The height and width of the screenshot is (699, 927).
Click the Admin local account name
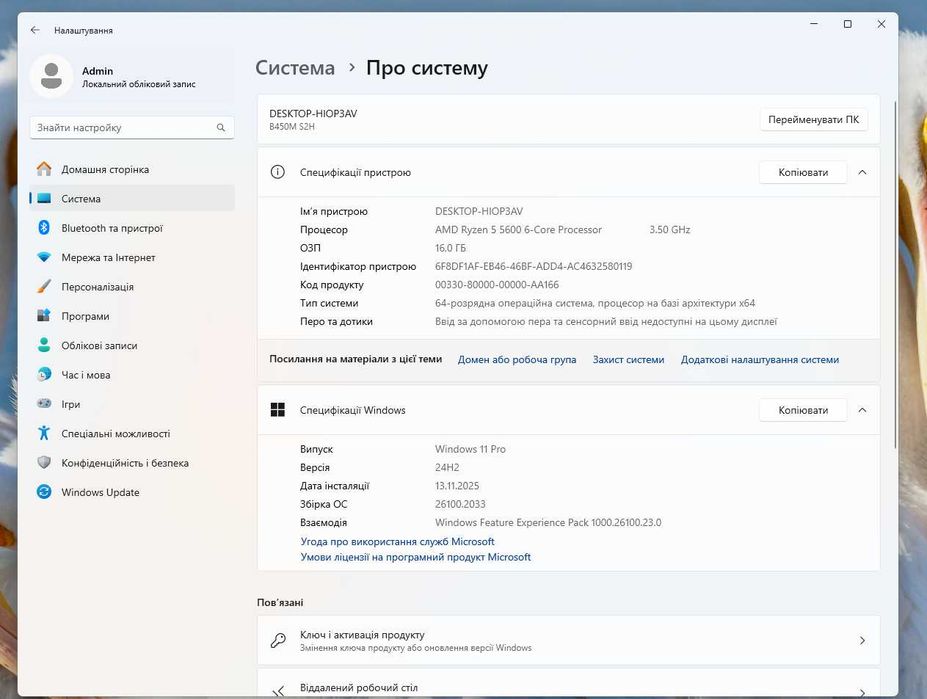[x=98, y=70]
